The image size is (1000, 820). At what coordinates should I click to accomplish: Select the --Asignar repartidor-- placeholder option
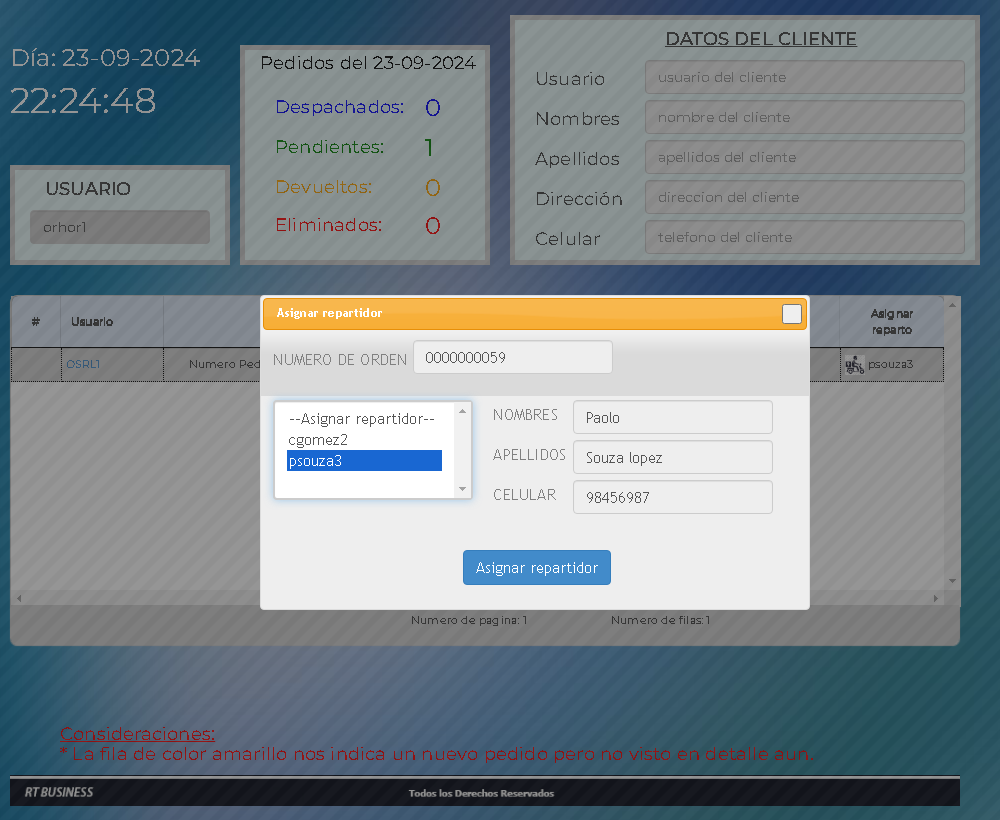point(361,419)
